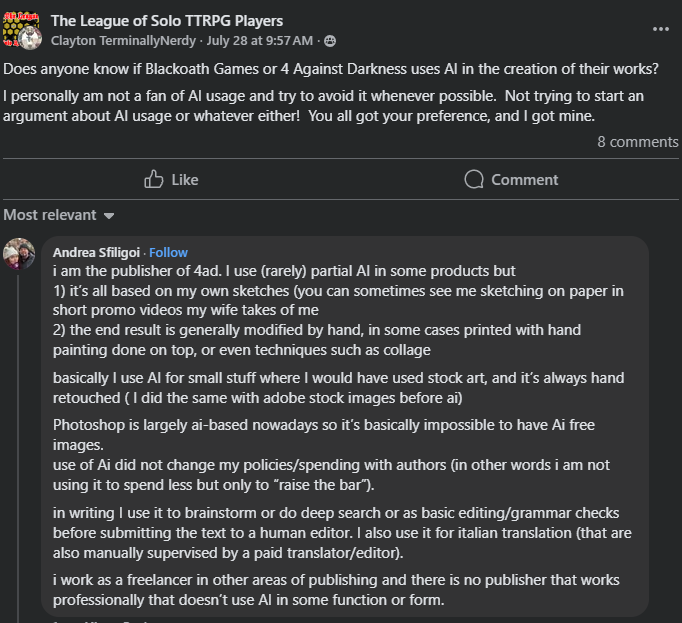Viewport: 682px width, 623px height.
Task: Open Andrea Sfiligoi's name link
Action: point(97,252)
